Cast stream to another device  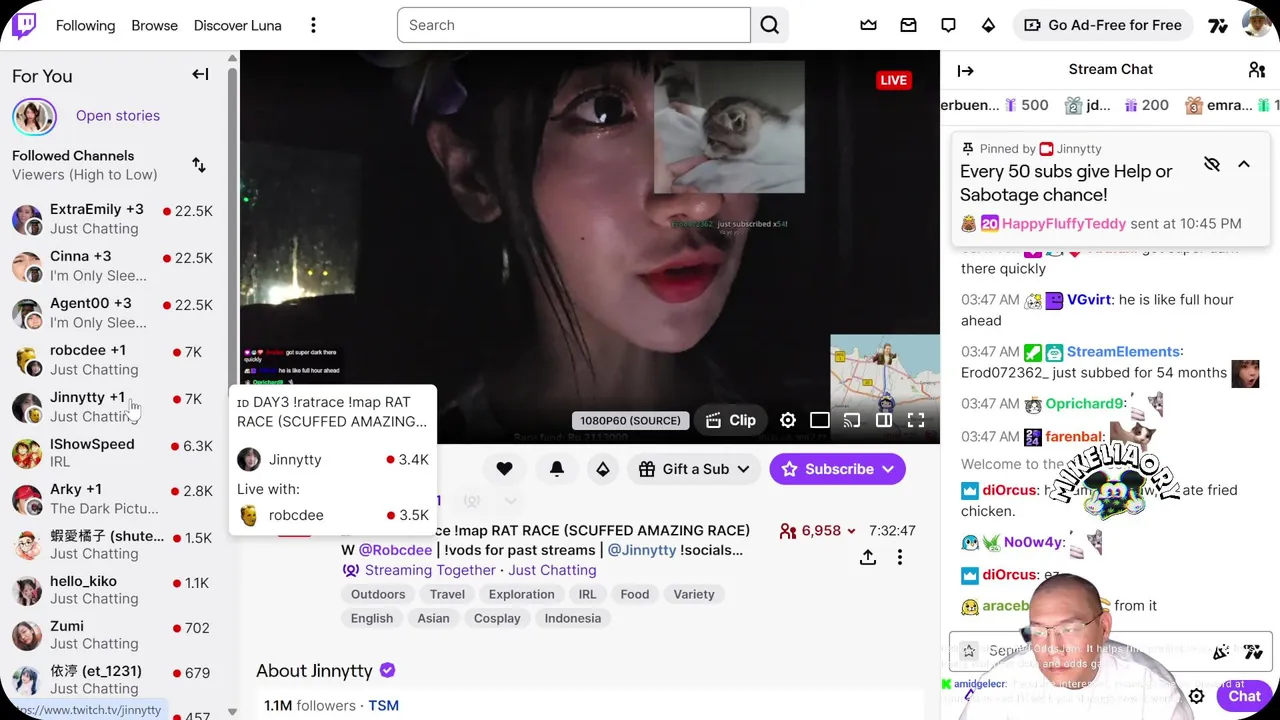click(x=852, y=420)
